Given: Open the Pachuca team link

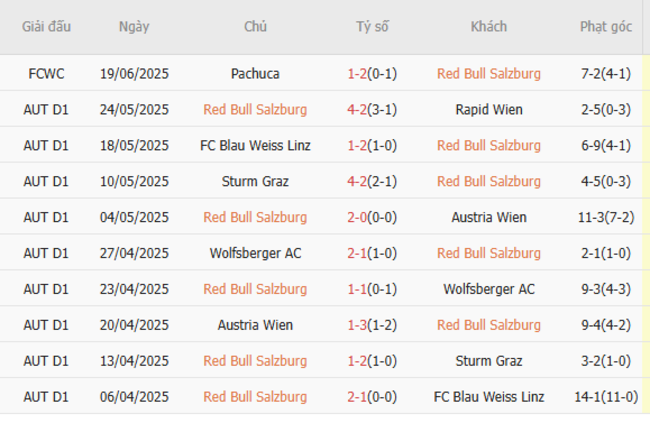Looking at the screenshot, I should click(x=255, y=73).
